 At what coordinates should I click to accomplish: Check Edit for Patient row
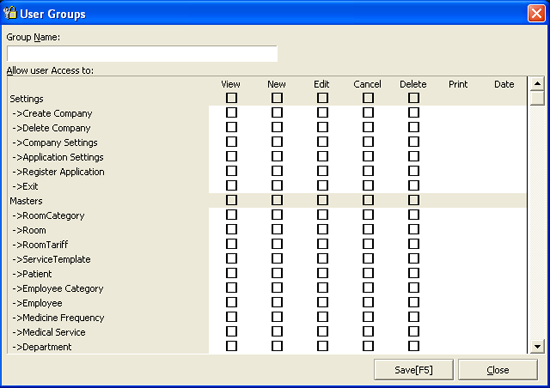click(323, 273)
